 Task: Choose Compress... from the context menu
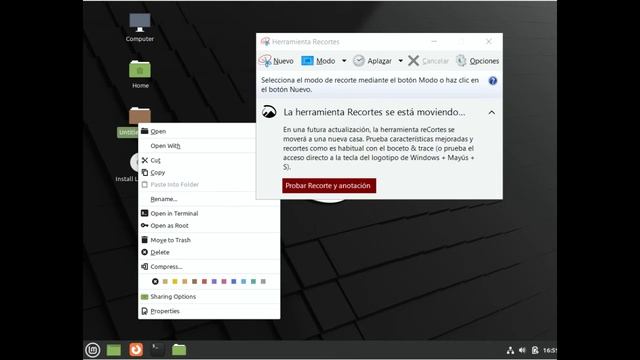pos(209,267)
